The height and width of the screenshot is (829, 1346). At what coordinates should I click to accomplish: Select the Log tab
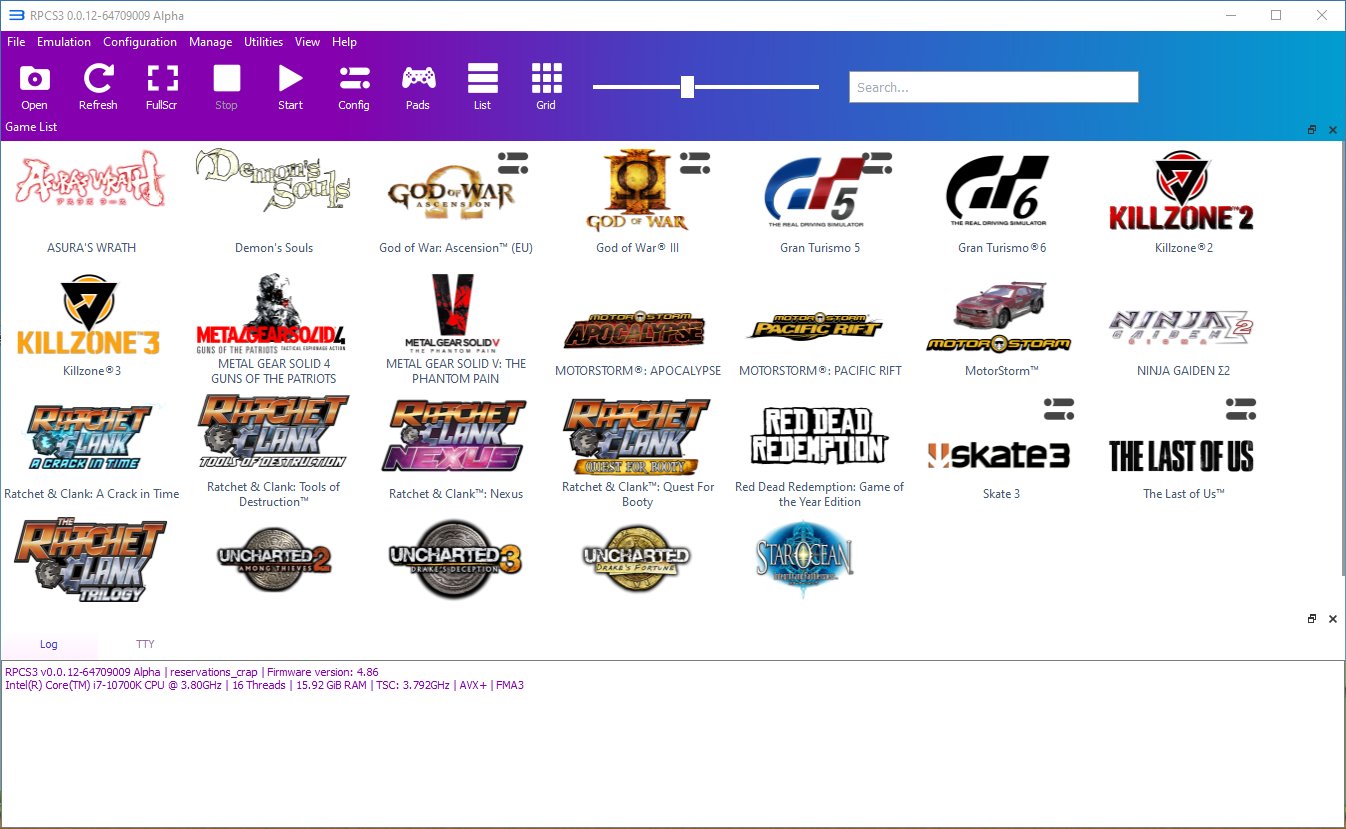[x=48, y=644]
